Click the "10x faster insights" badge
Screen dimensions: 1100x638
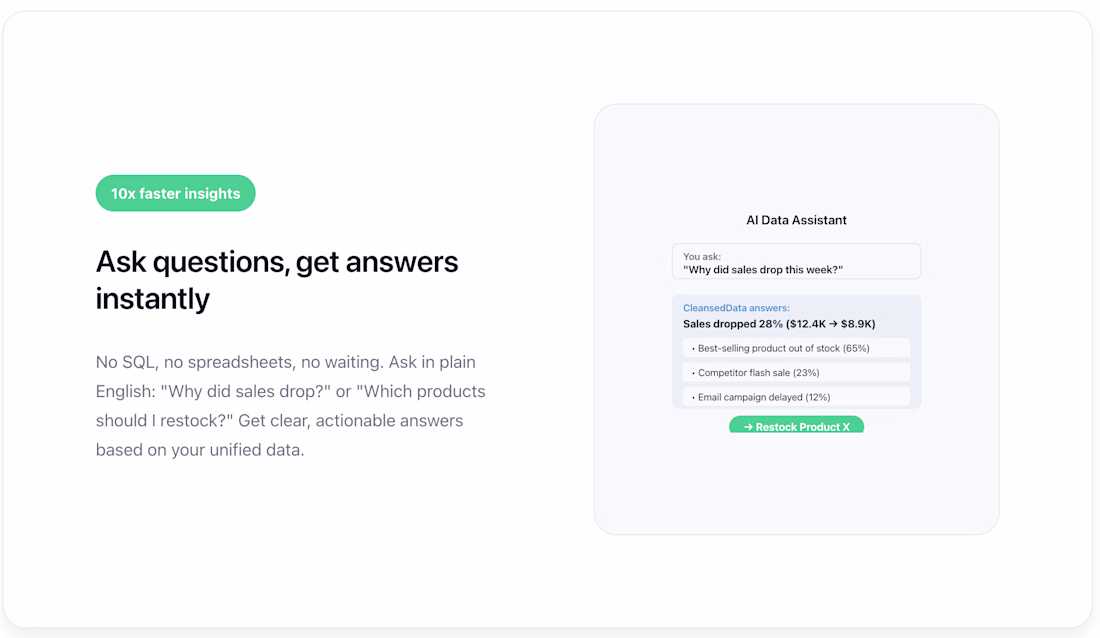(176, 193)
